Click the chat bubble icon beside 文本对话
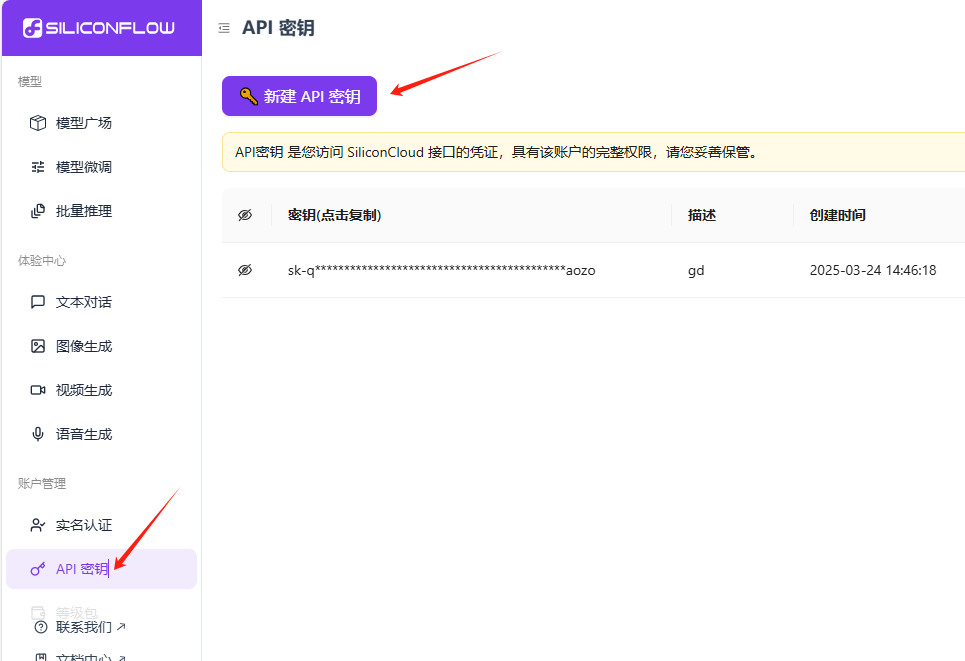 tap(38, 302)
